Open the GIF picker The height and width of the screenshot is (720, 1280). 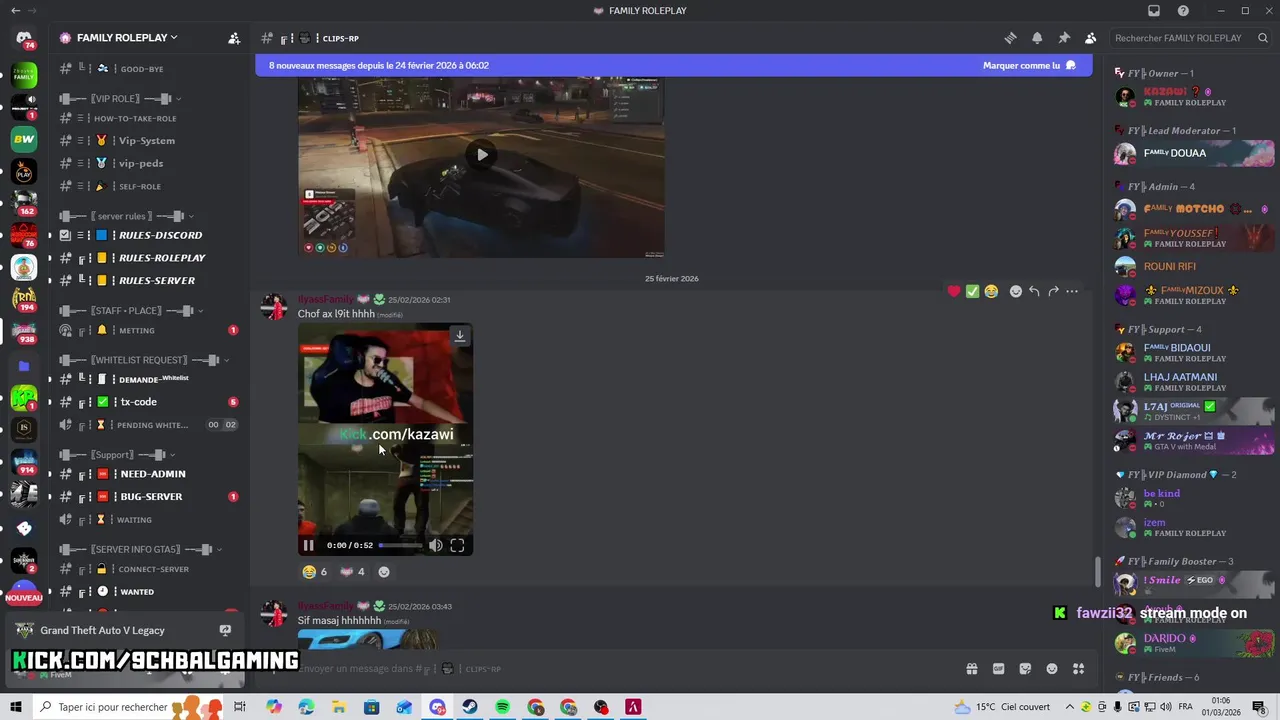pos(998,669)
